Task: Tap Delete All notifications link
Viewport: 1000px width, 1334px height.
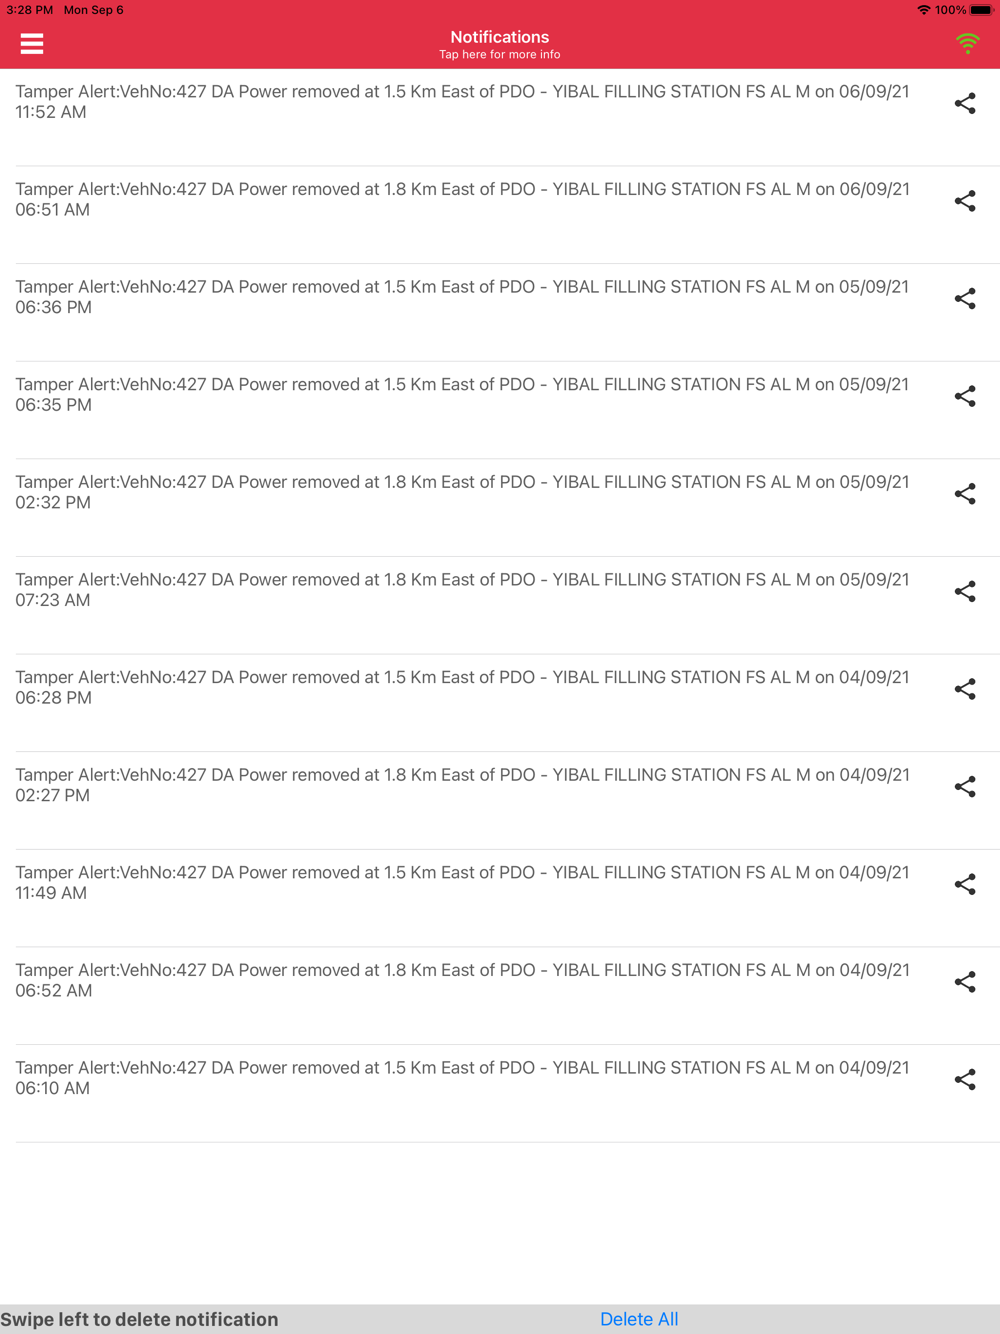Action: (x=639, y=1319)
